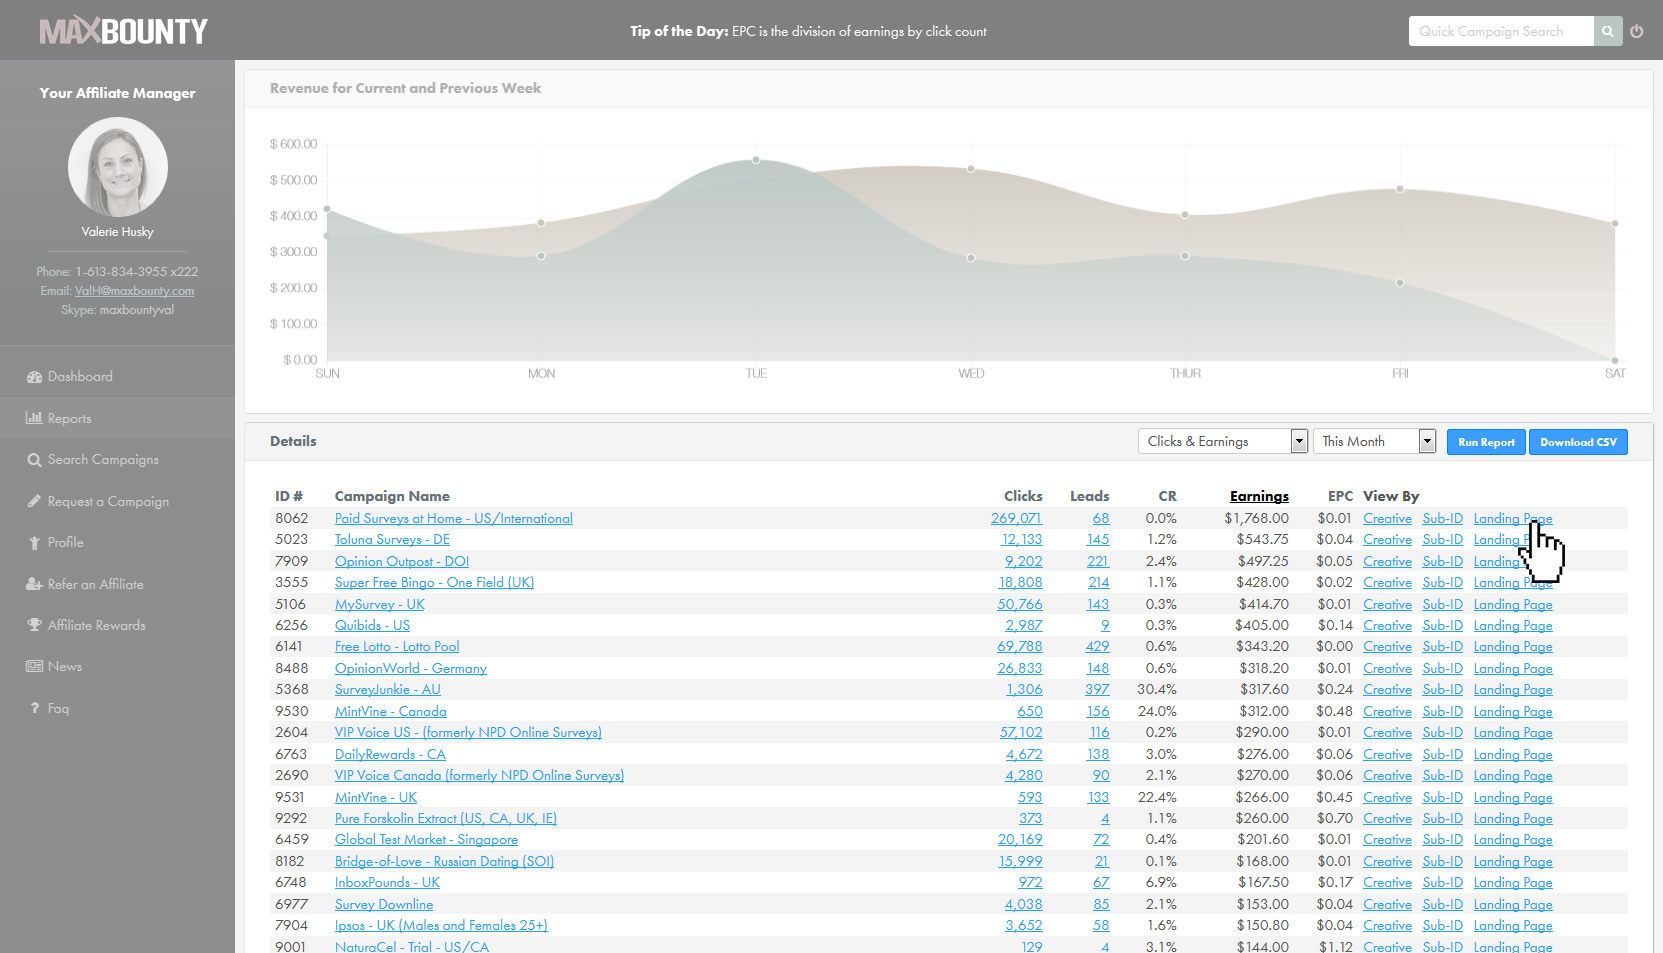This screenshot has height=953, width=1663.
Task: Go to Search Campaigns
Action: (103, 460)
